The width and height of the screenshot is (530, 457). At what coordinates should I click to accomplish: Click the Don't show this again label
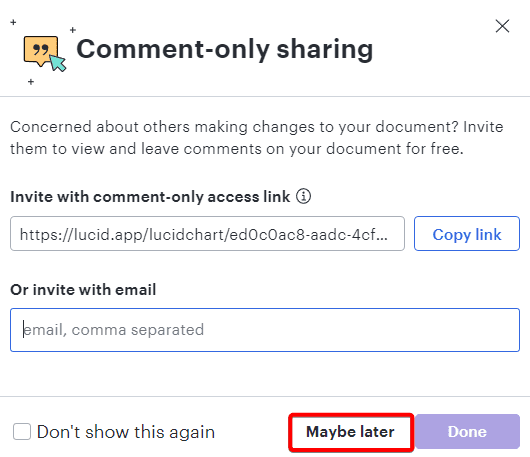[126, 432]
